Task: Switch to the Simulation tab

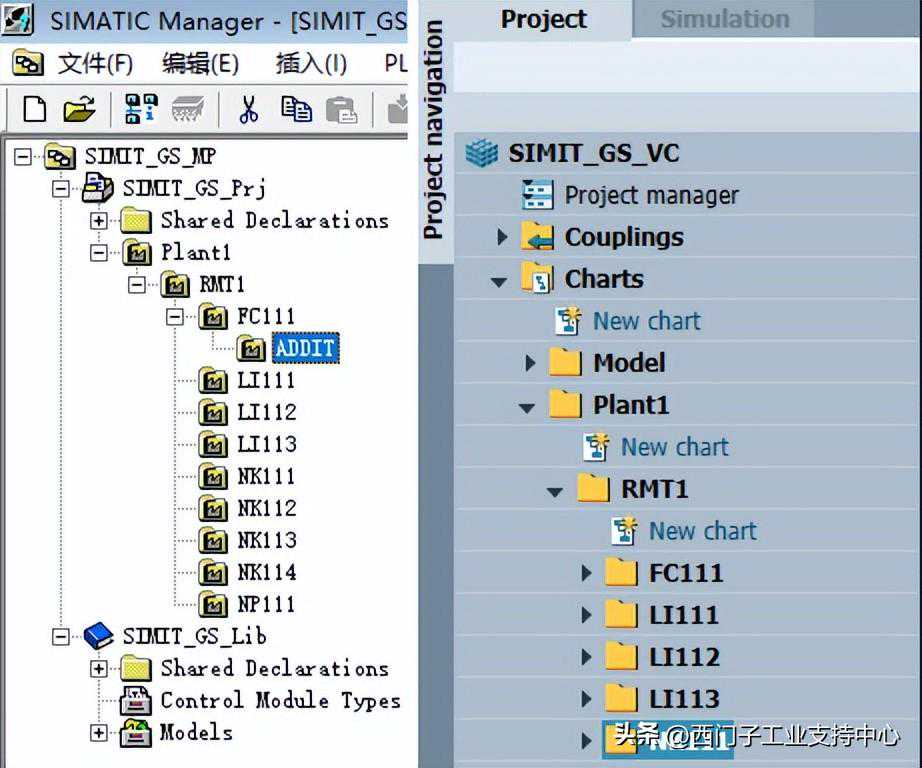Action: point(724,19)
